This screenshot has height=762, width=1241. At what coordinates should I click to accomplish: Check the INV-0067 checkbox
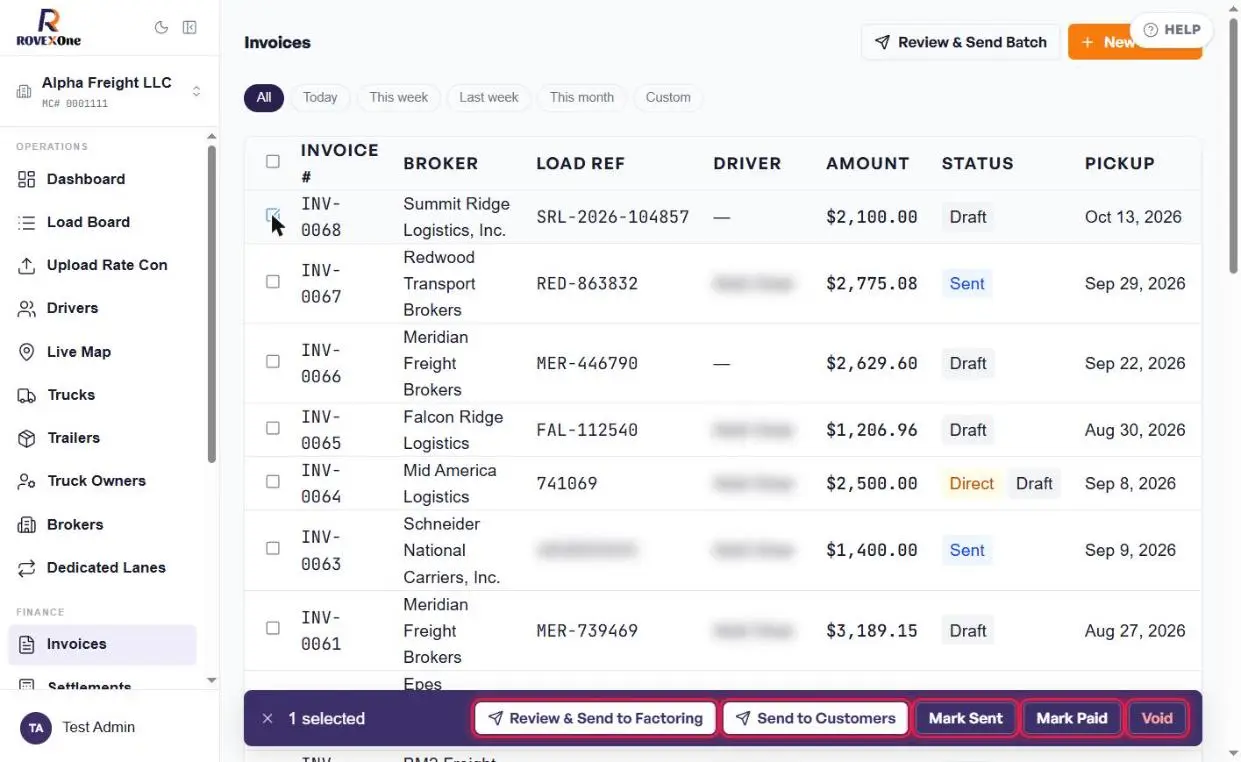tap(273, 282)
